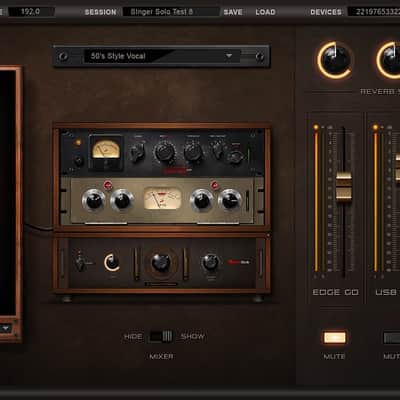400x400 pixels.
Task: Open the 50's Style Vocal preset dropdown
Action: [x=162, y=56]
